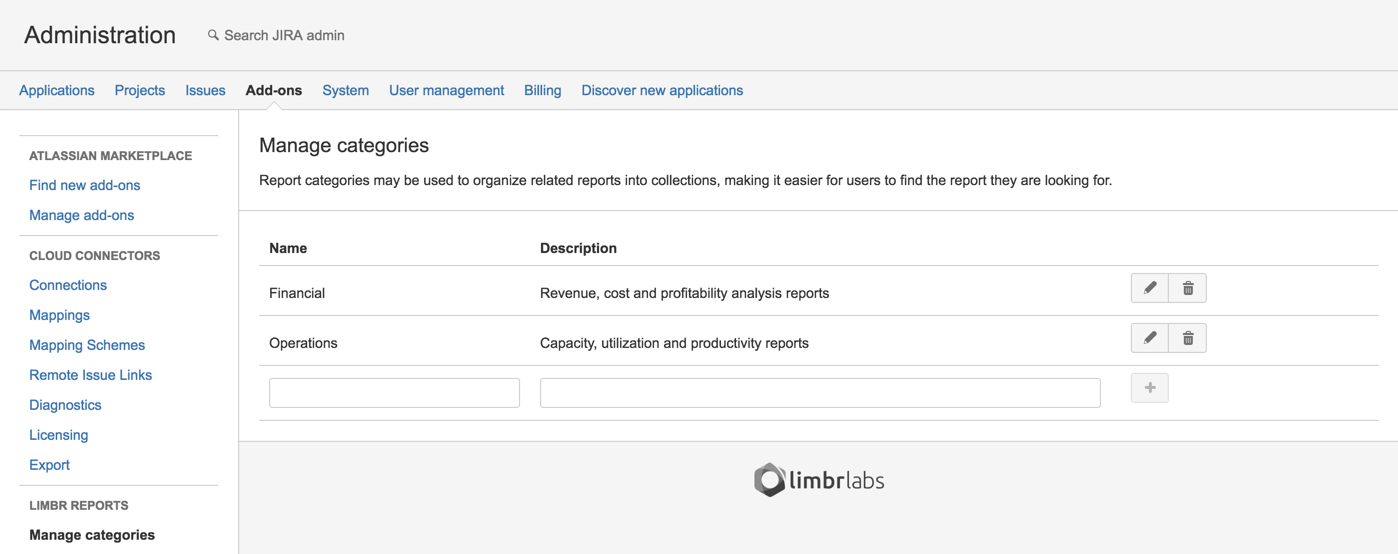This screenshot has height=554, width=1398.
Task: Delete the Operations category with trash icon
Action: tap(1188, 338)
